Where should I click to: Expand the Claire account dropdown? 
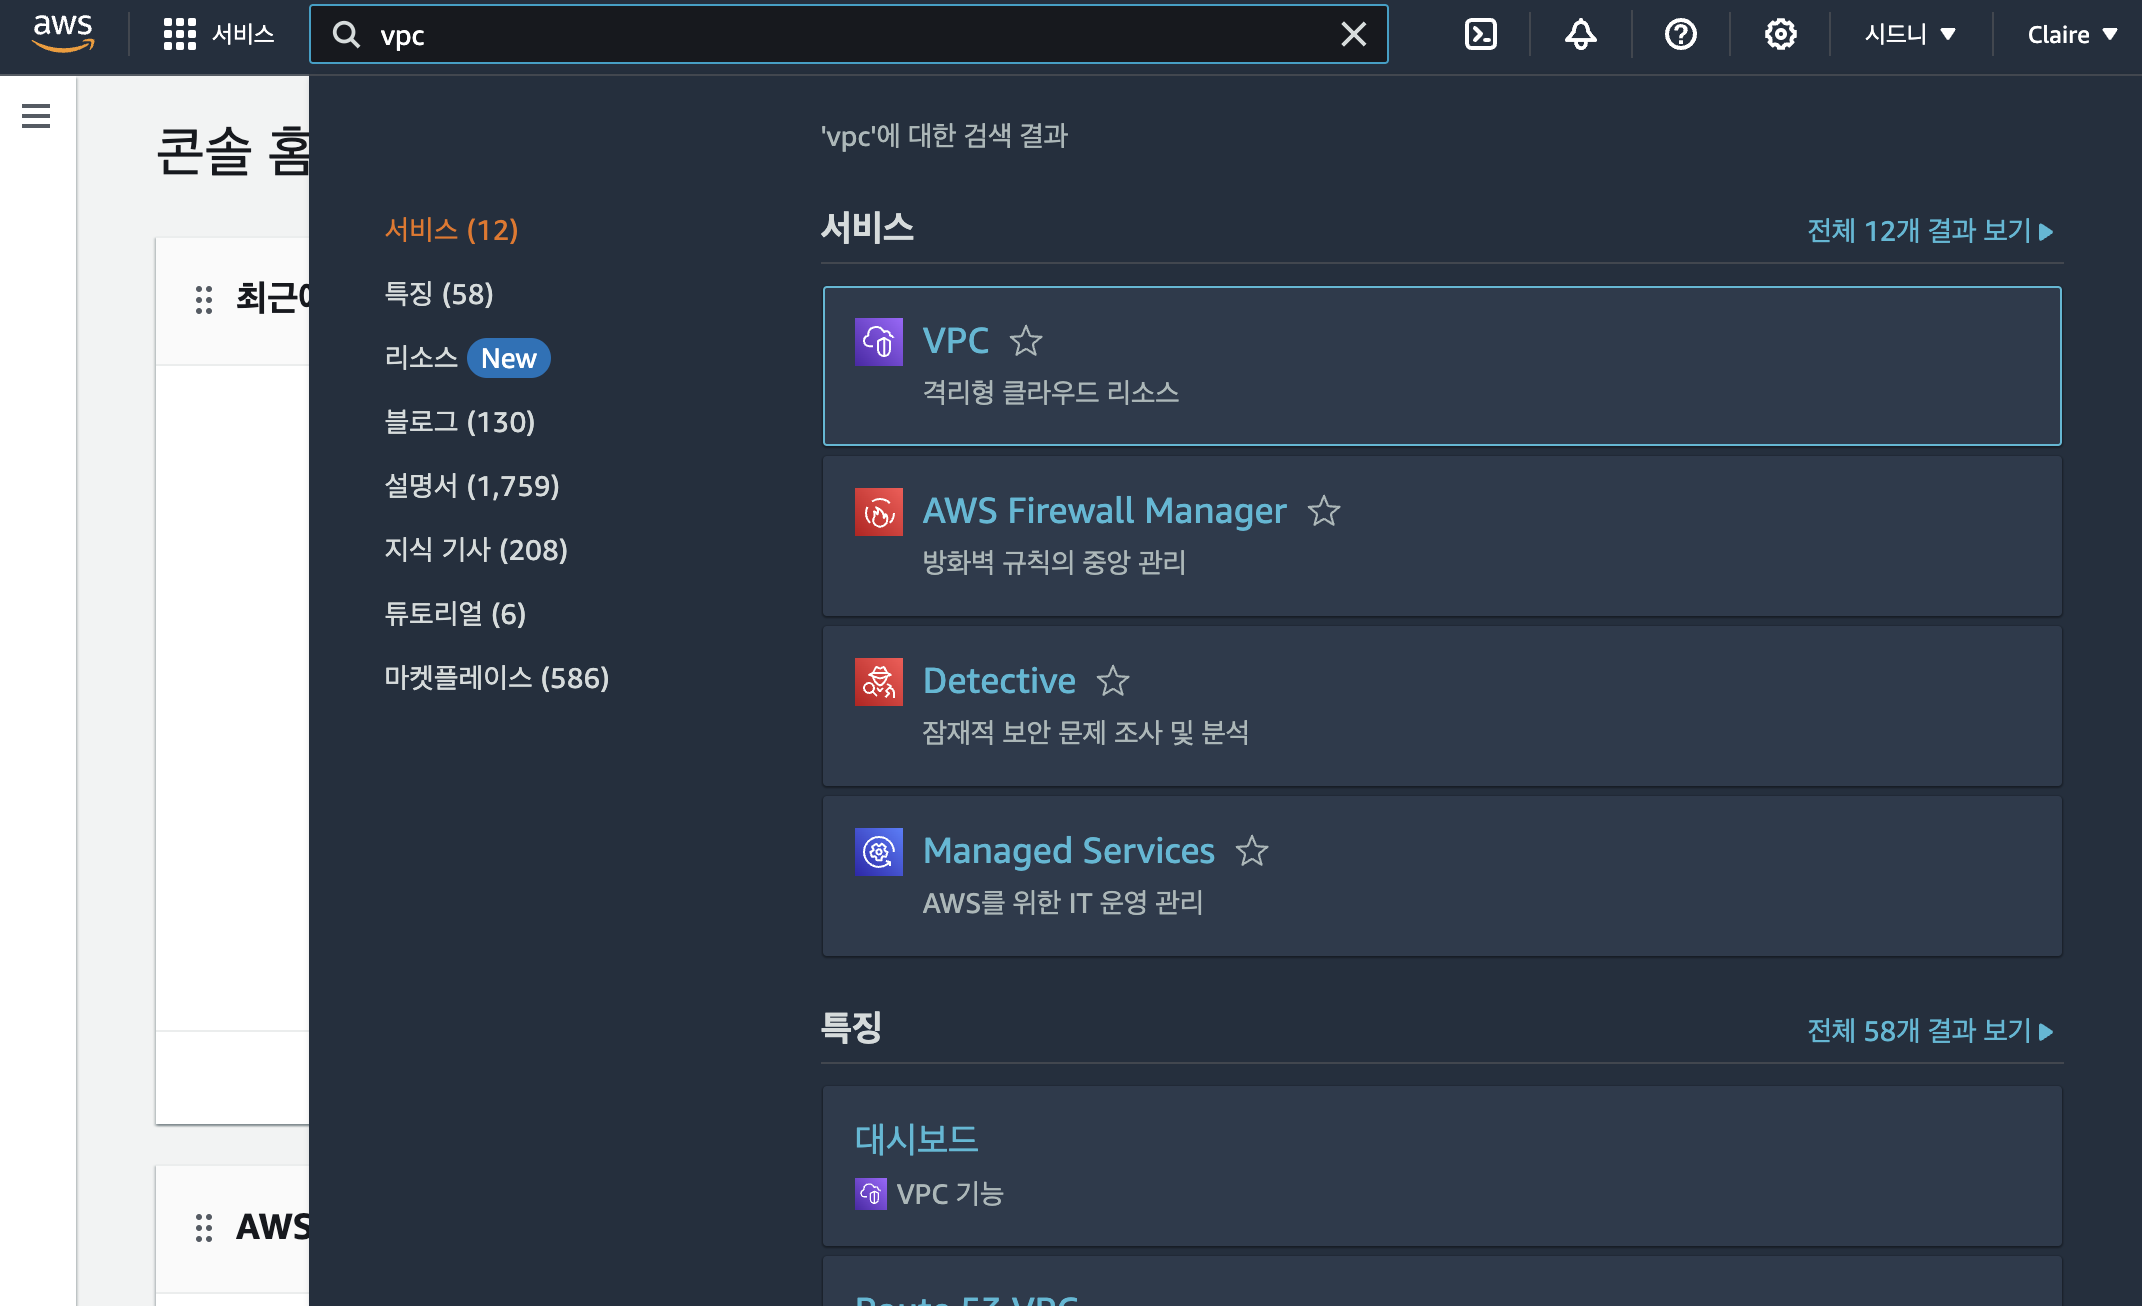(2072, 35)
